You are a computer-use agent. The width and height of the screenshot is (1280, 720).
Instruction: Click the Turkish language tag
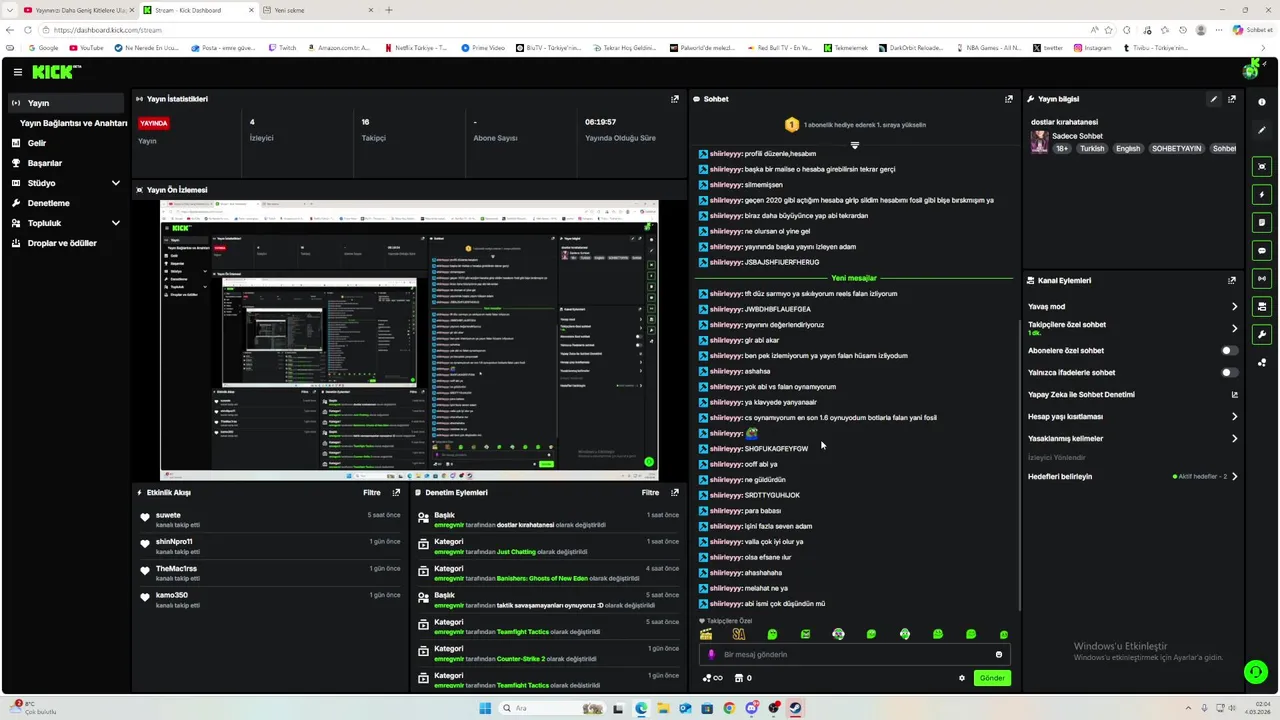[x=1092, y=148]
